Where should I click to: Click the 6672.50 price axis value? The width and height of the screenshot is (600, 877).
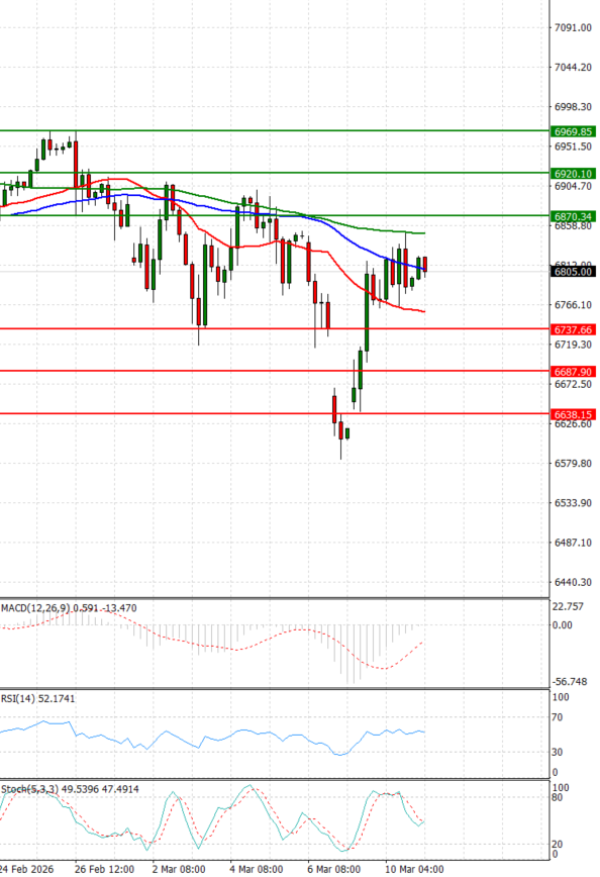click(573, 384)
